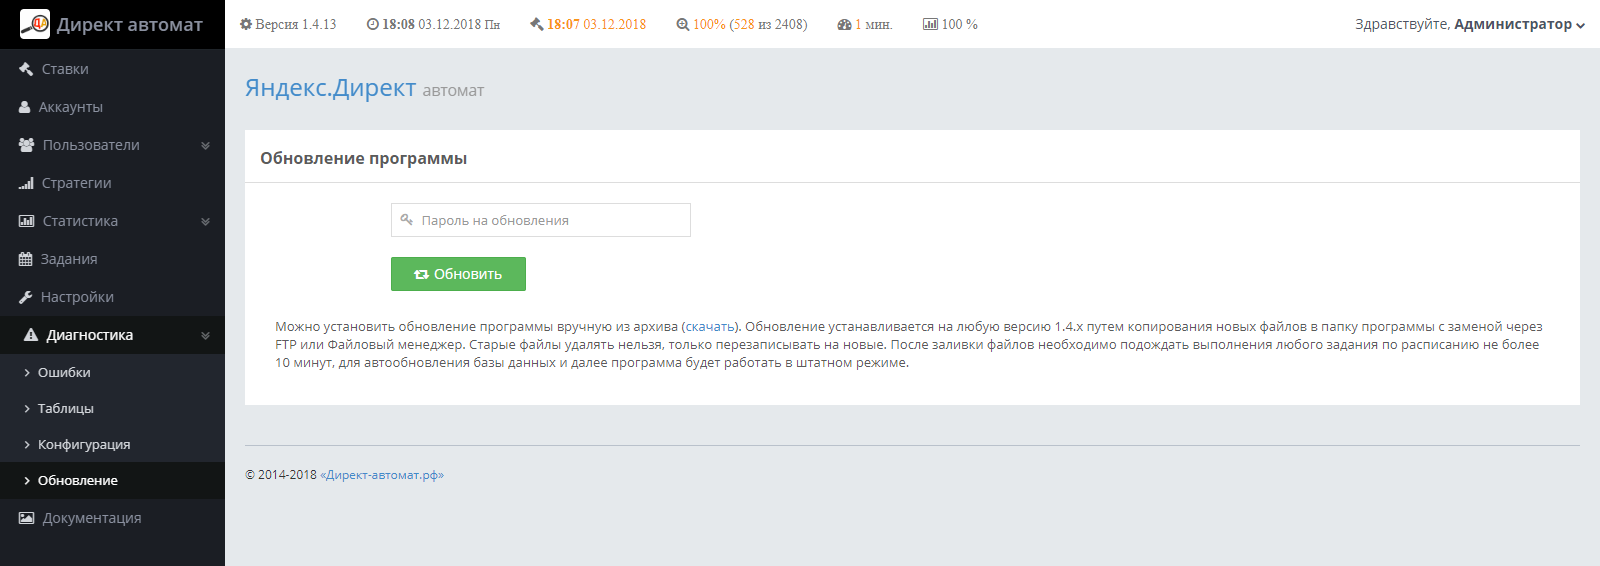Expand the Пользователи submenu chevron
Viewport: 1600px width, 566px height.
tap(205, 145)
